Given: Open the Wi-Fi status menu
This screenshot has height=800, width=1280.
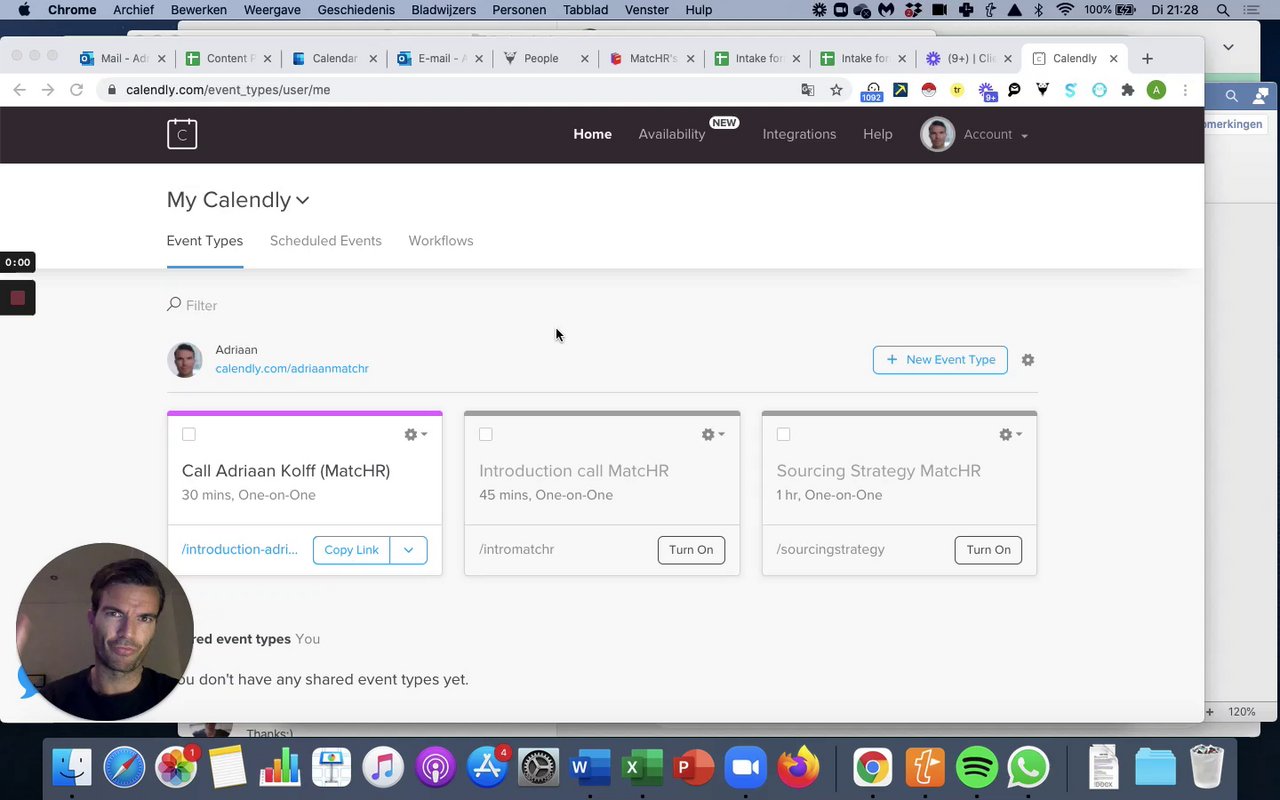Looking at the screenshot, I should (1064, 10).
